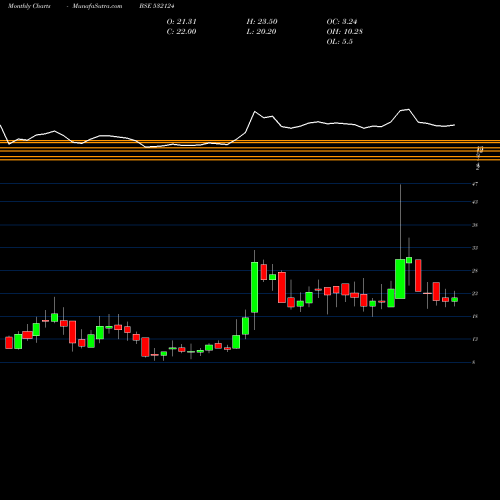Screen dimensions: 500x500
Task: Click the close value "C: 22.00"
Action: pos(181,32)
